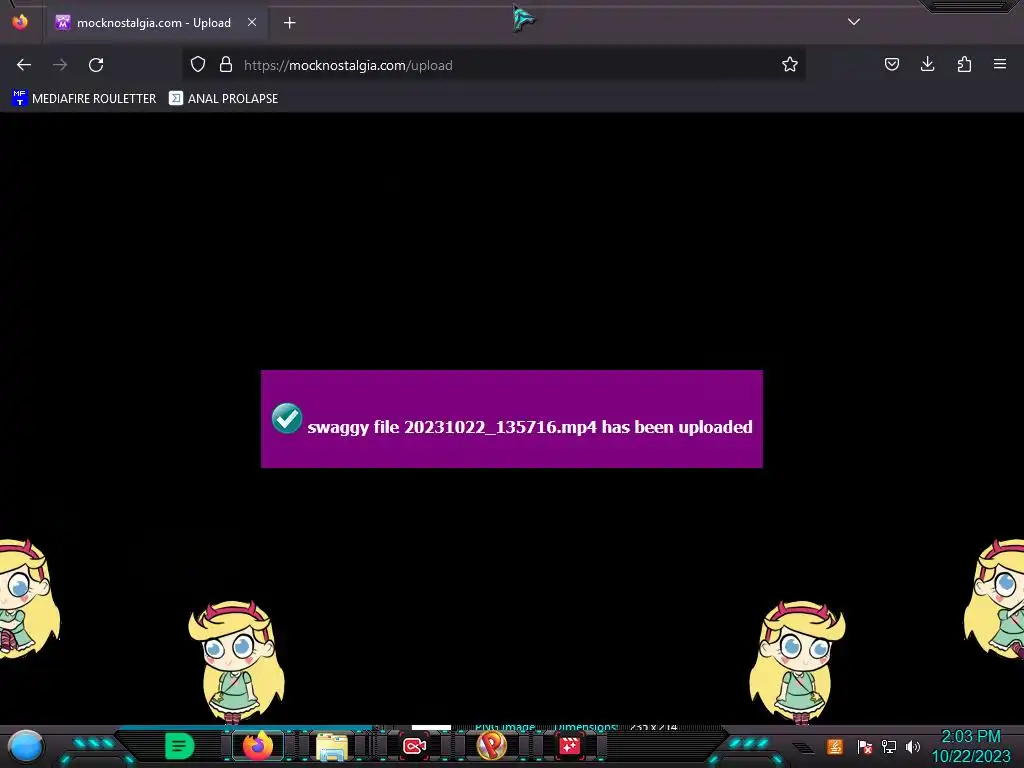Open the volume speaker tray icon
Screen dimensions: 1024x768
click(x=913, y=746)
